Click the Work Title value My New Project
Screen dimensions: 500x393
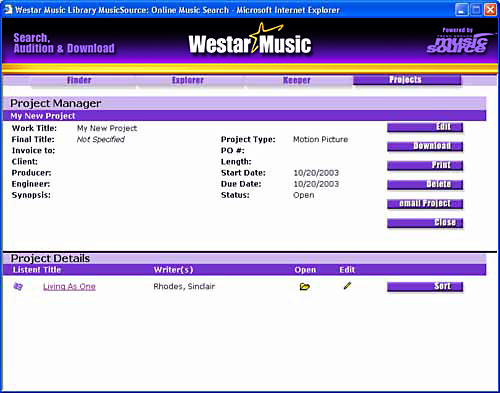tap(107, 128)
